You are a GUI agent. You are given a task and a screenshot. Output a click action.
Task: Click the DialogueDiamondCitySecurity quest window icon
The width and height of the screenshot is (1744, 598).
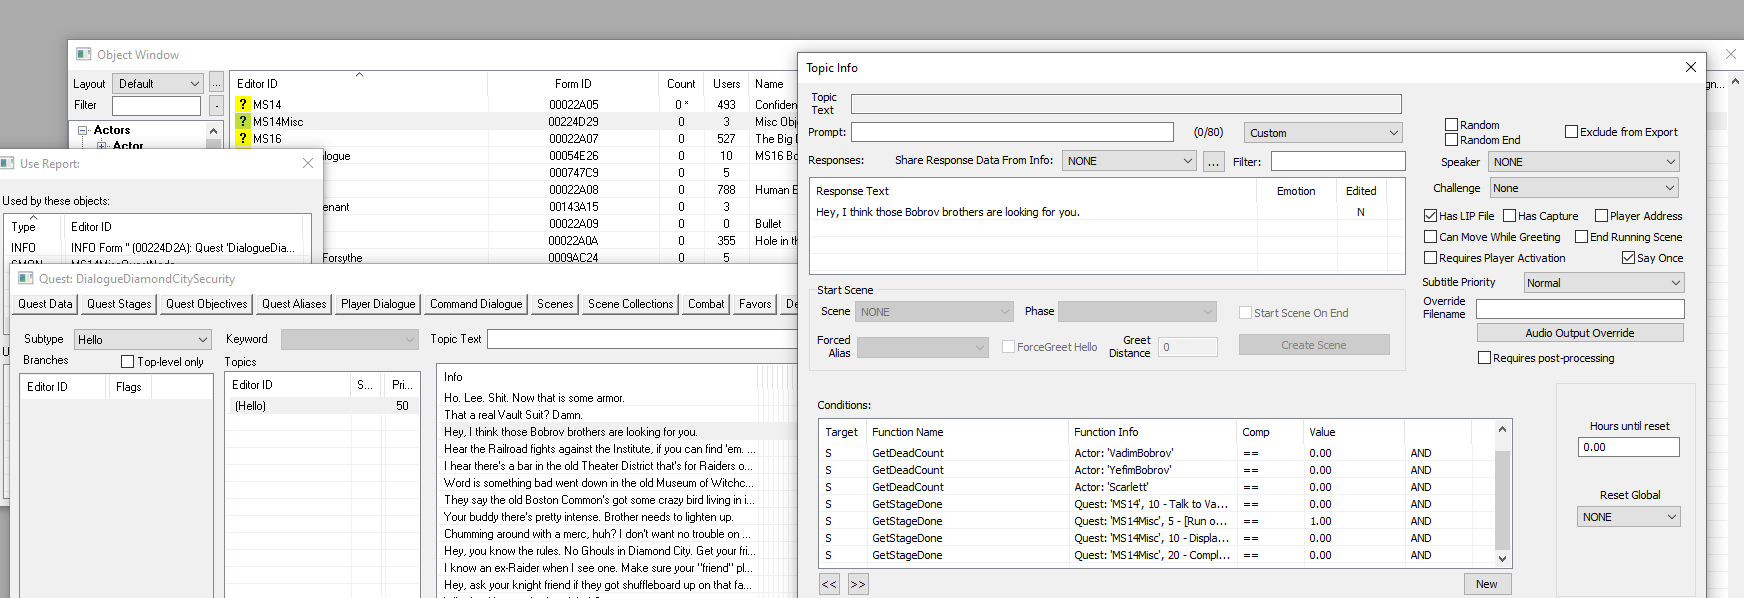click(x=26, y=278)
